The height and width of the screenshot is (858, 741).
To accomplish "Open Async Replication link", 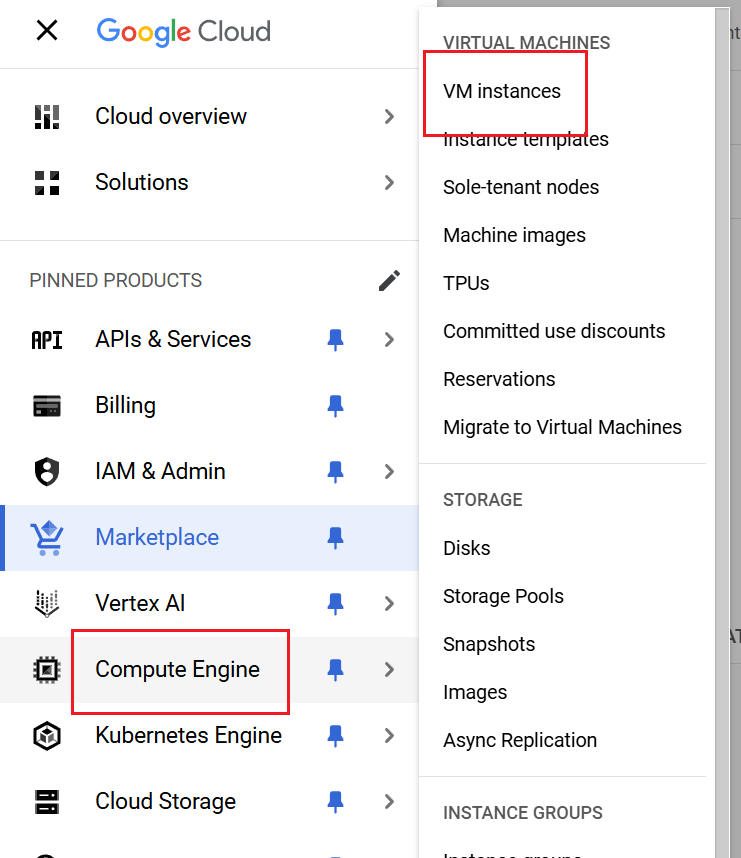I will (520, 740).
